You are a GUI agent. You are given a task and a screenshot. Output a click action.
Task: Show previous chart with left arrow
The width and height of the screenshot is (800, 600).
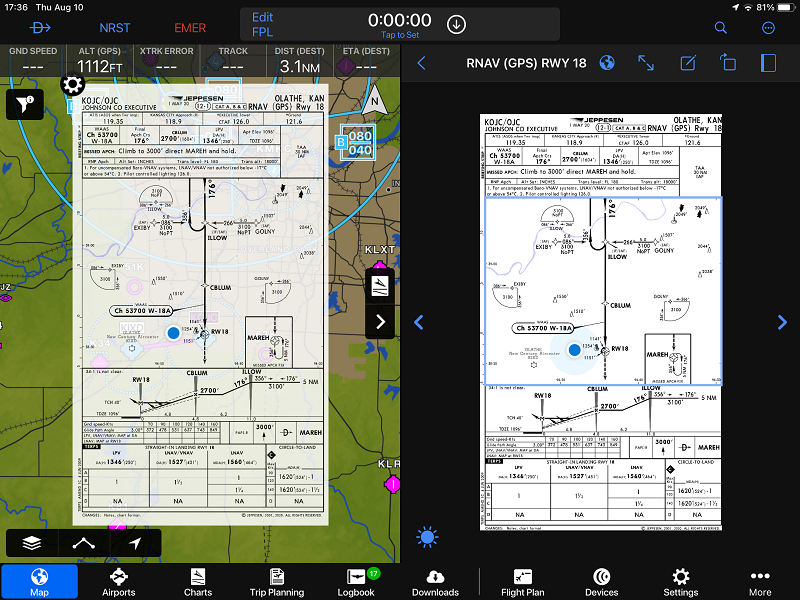tap(419, 322)
